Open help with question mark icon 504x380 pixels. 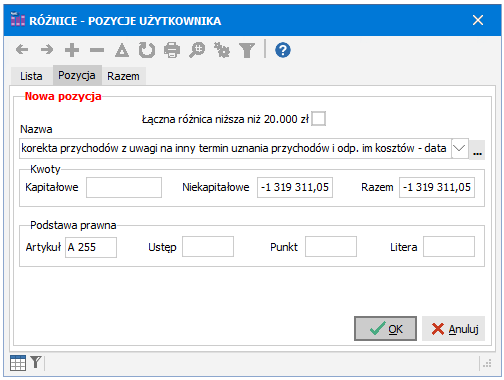point(283,50)
